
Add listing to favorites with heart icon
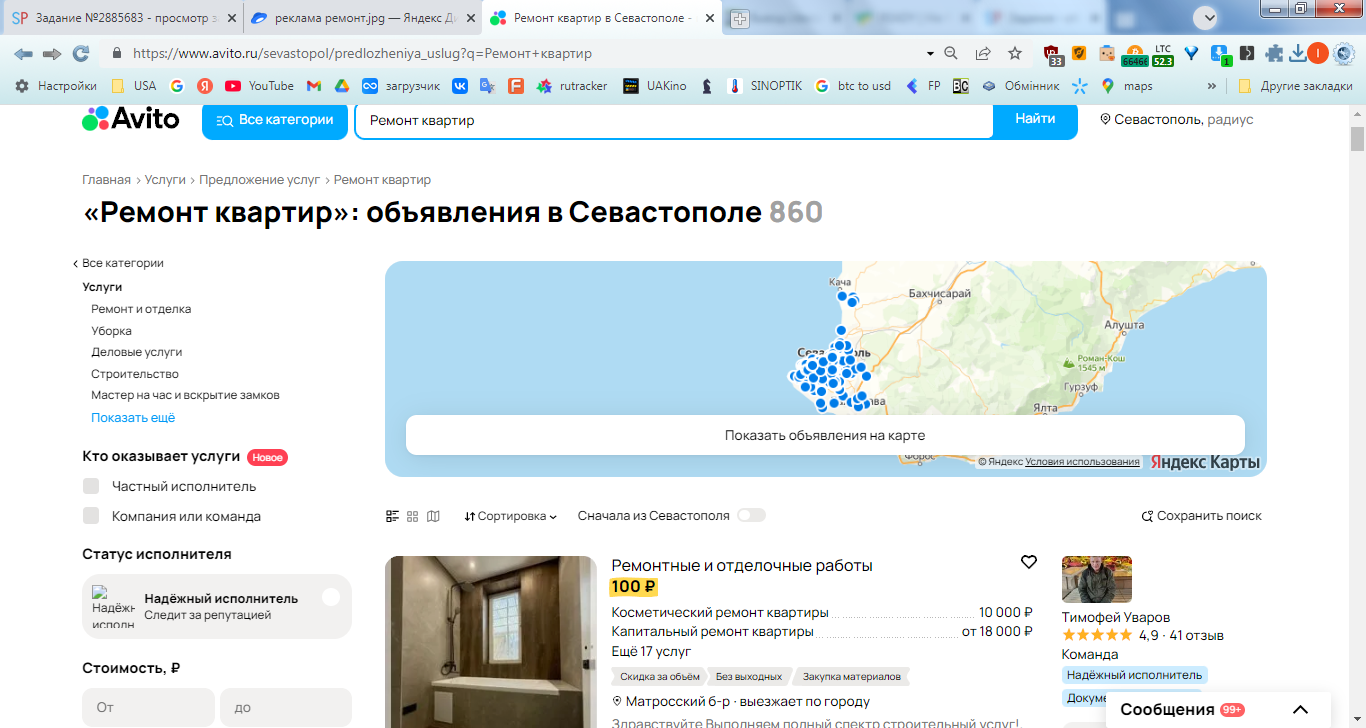[1029, 562]
